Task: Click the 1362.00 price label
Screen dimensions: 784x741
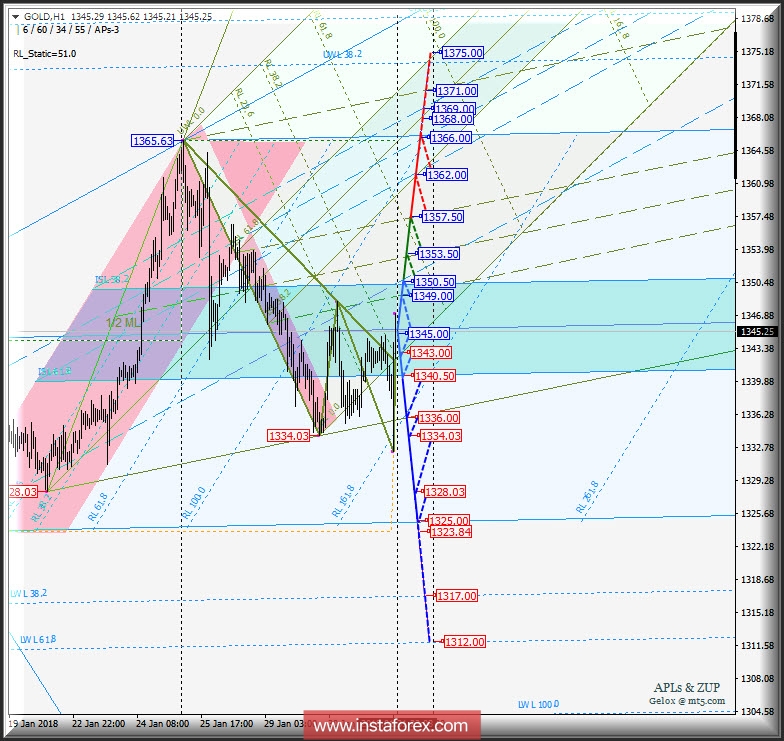Action: [x=446, y=175]
